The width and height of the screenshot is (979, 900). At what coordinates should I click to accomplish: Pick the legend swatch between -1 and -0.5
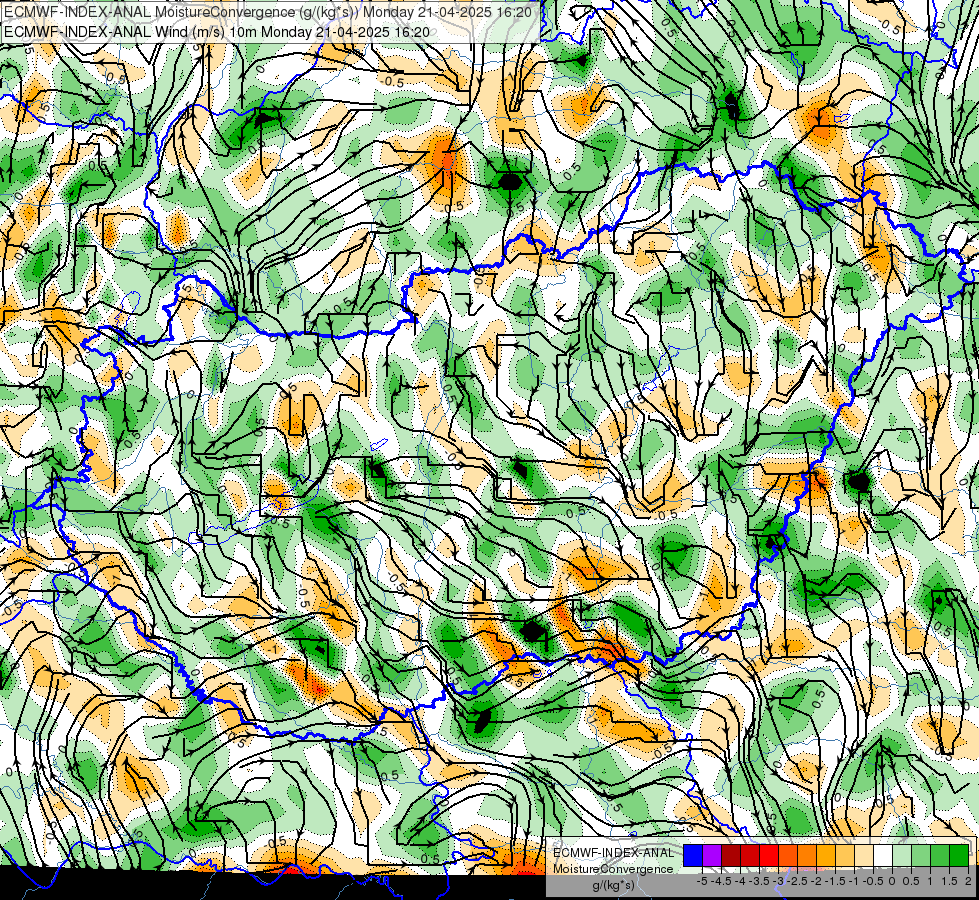tap(864, 856)
